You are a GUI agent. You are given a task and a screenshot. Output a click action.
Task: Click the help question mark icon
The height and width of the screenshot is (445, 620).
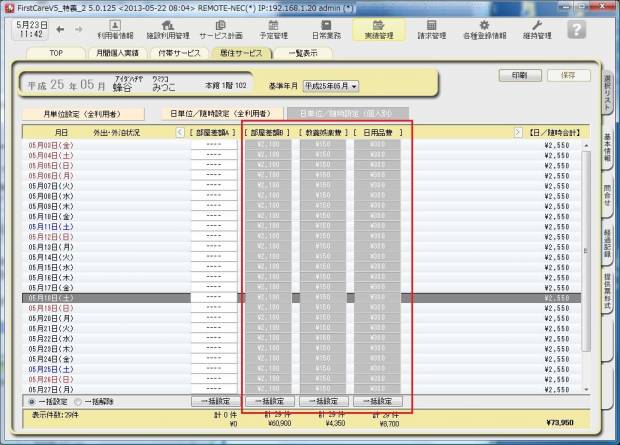pos(576,28)
